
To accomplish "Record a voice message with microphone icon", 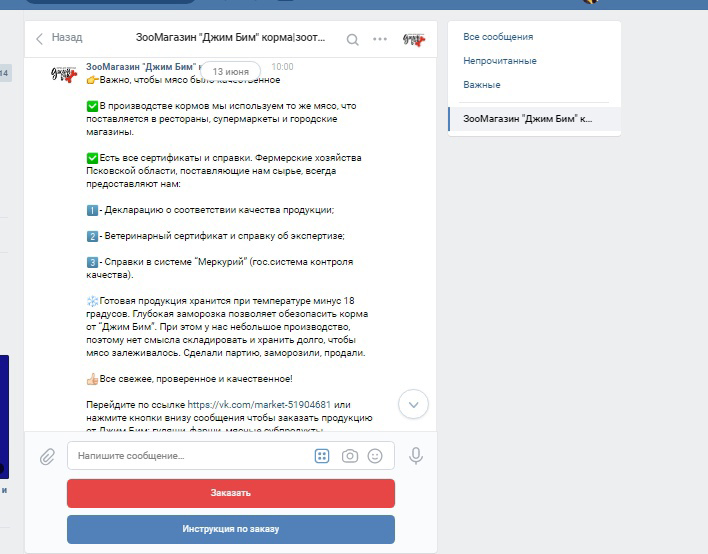I will click(x=416, y=456).
